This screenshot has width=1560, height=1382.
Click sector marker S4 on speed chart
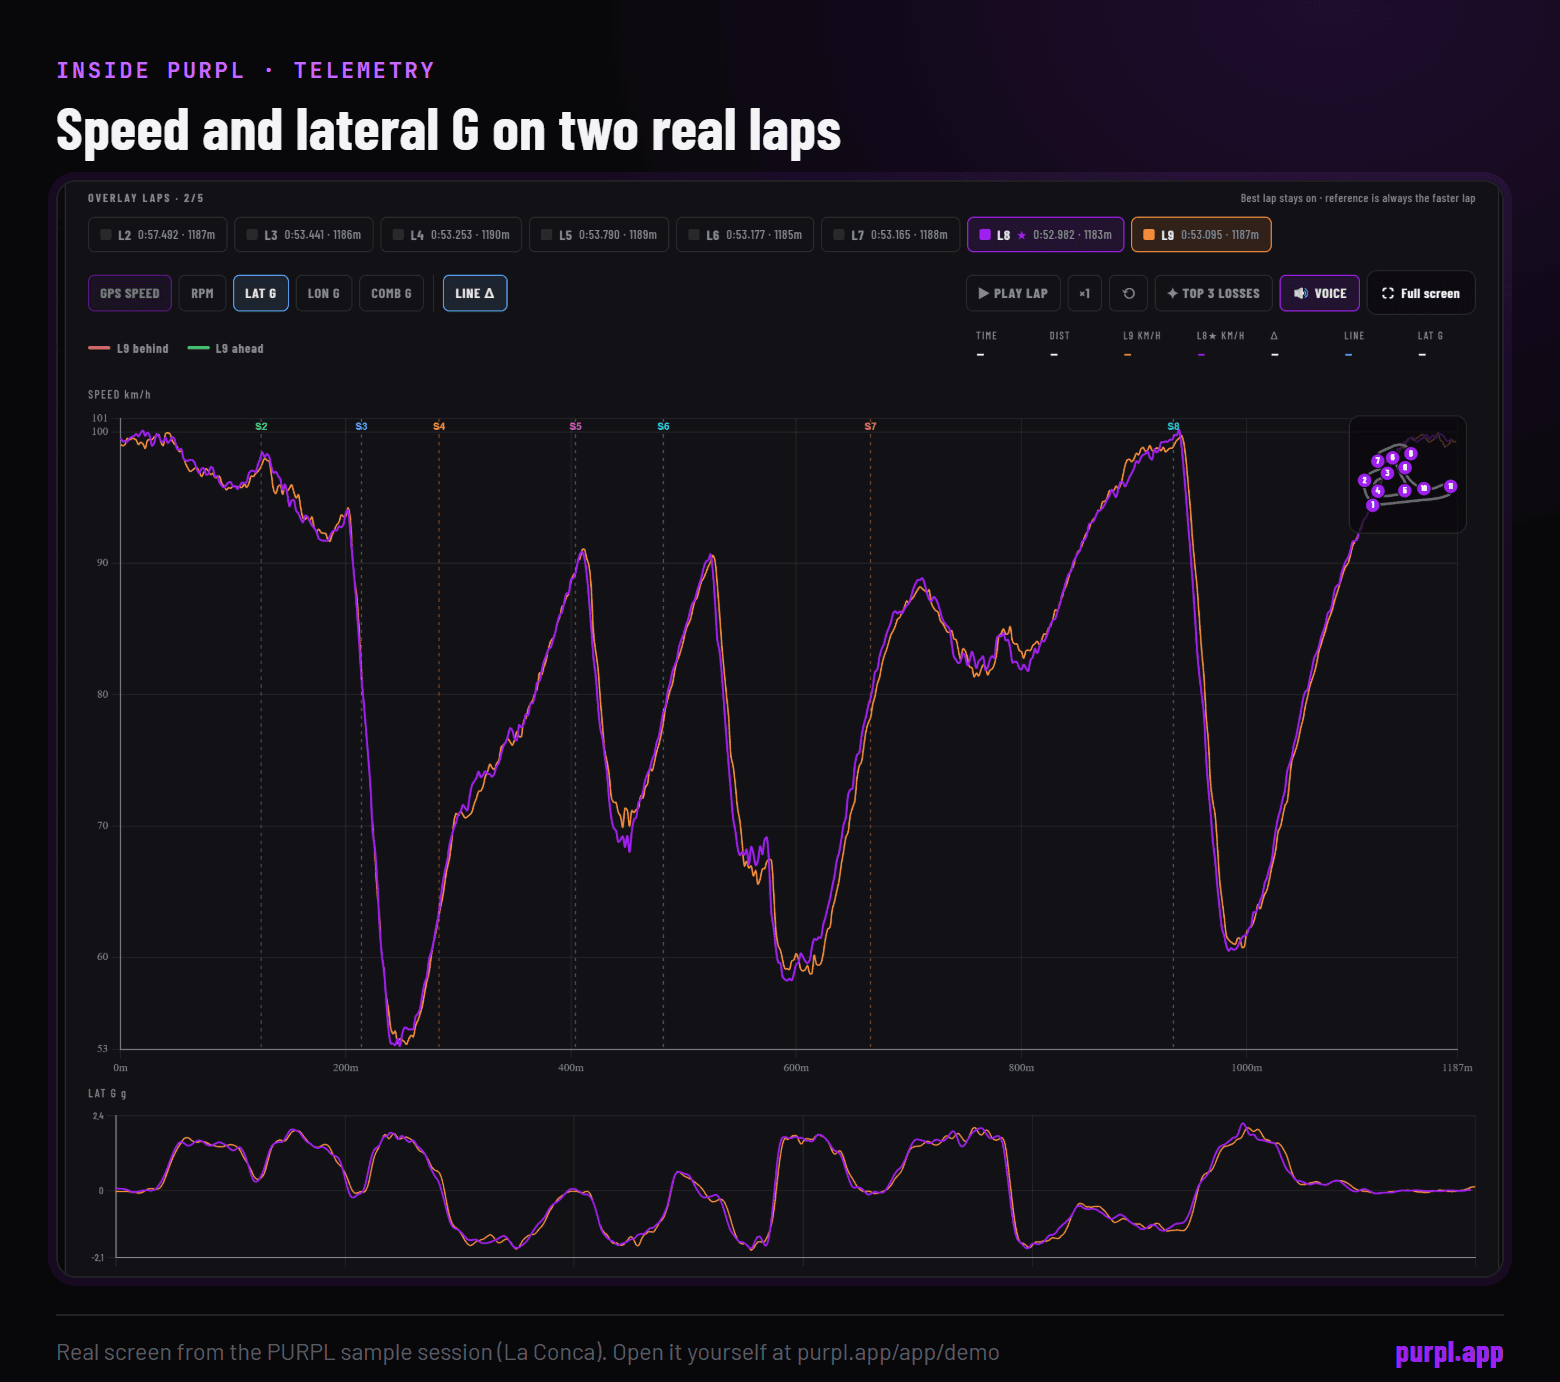[x=439, y=426]
